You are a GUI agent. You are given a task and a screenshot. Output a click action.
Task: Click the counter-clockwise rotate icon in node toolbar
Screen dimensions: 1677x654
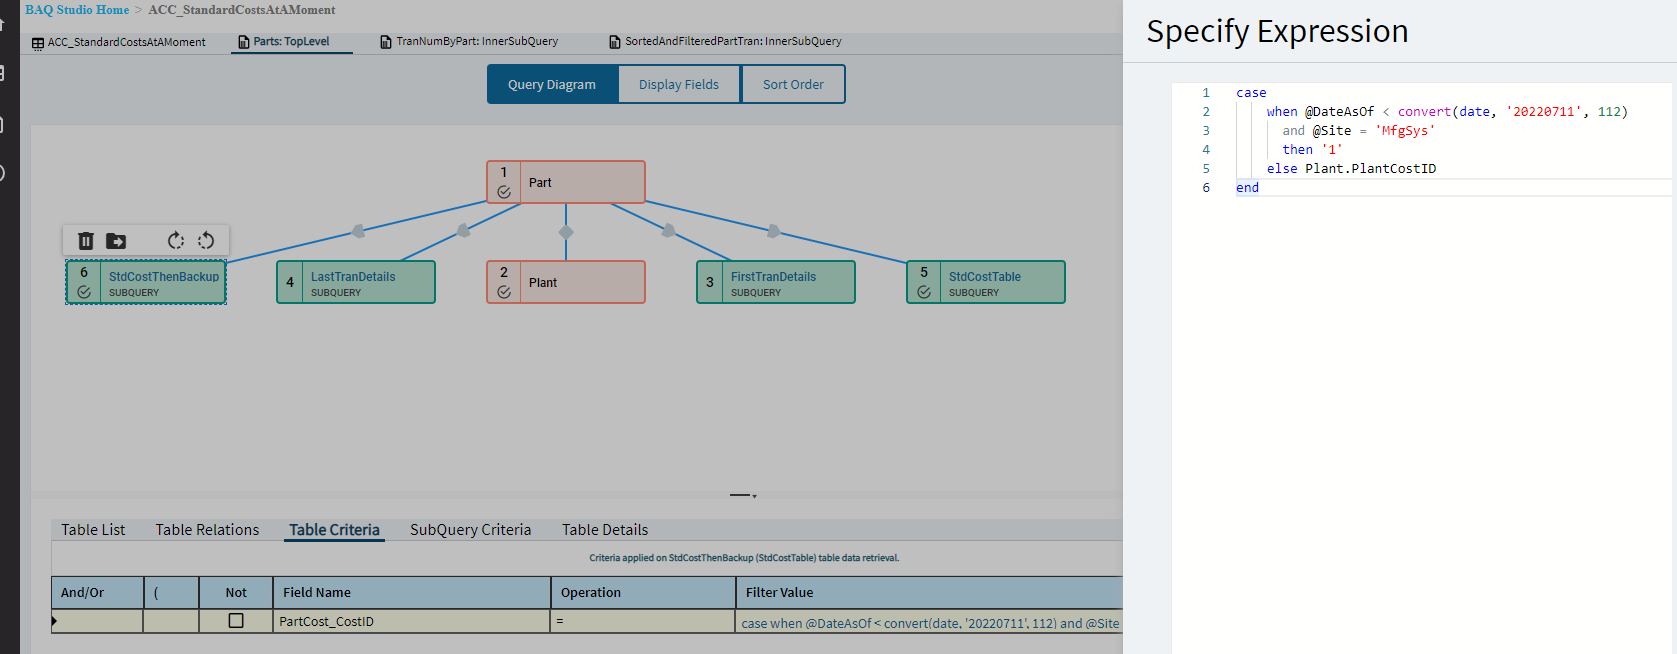point(206,241)
